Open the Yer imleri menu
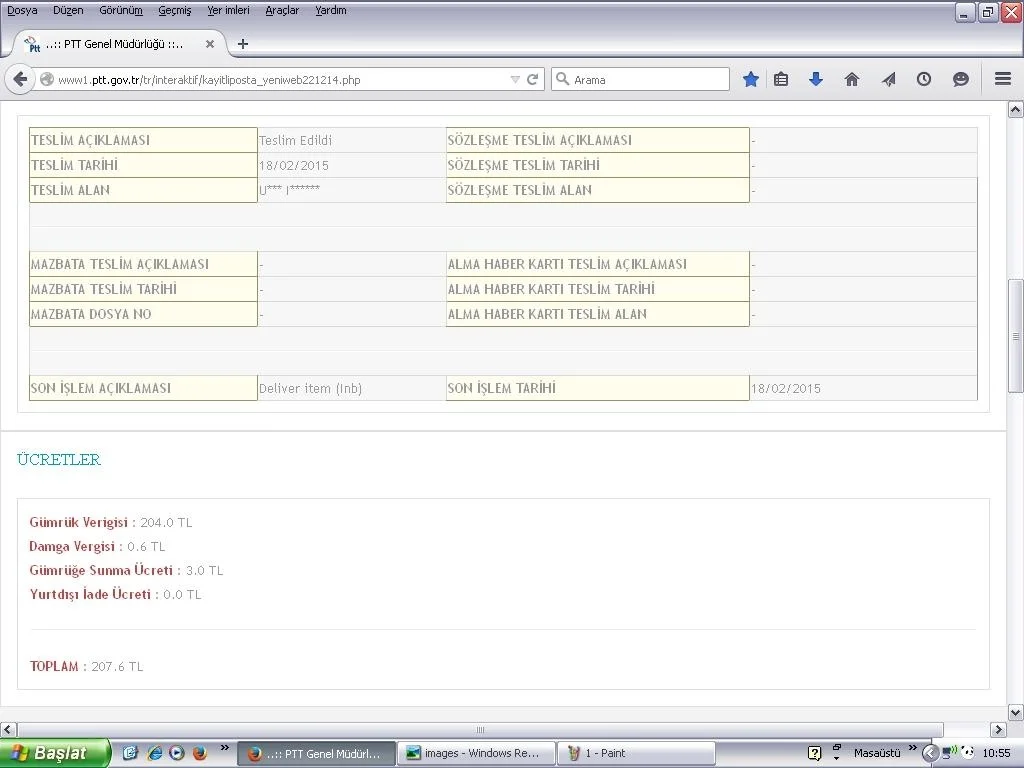This screenshot has width=1024, height=768. click(228, 10)
